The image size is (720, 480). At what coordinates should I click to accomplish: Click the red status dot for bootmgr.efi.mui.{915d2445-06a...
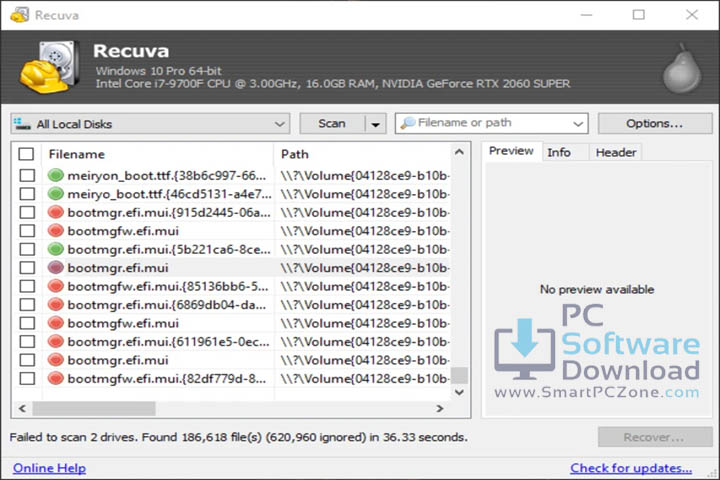tap(56, 212)
